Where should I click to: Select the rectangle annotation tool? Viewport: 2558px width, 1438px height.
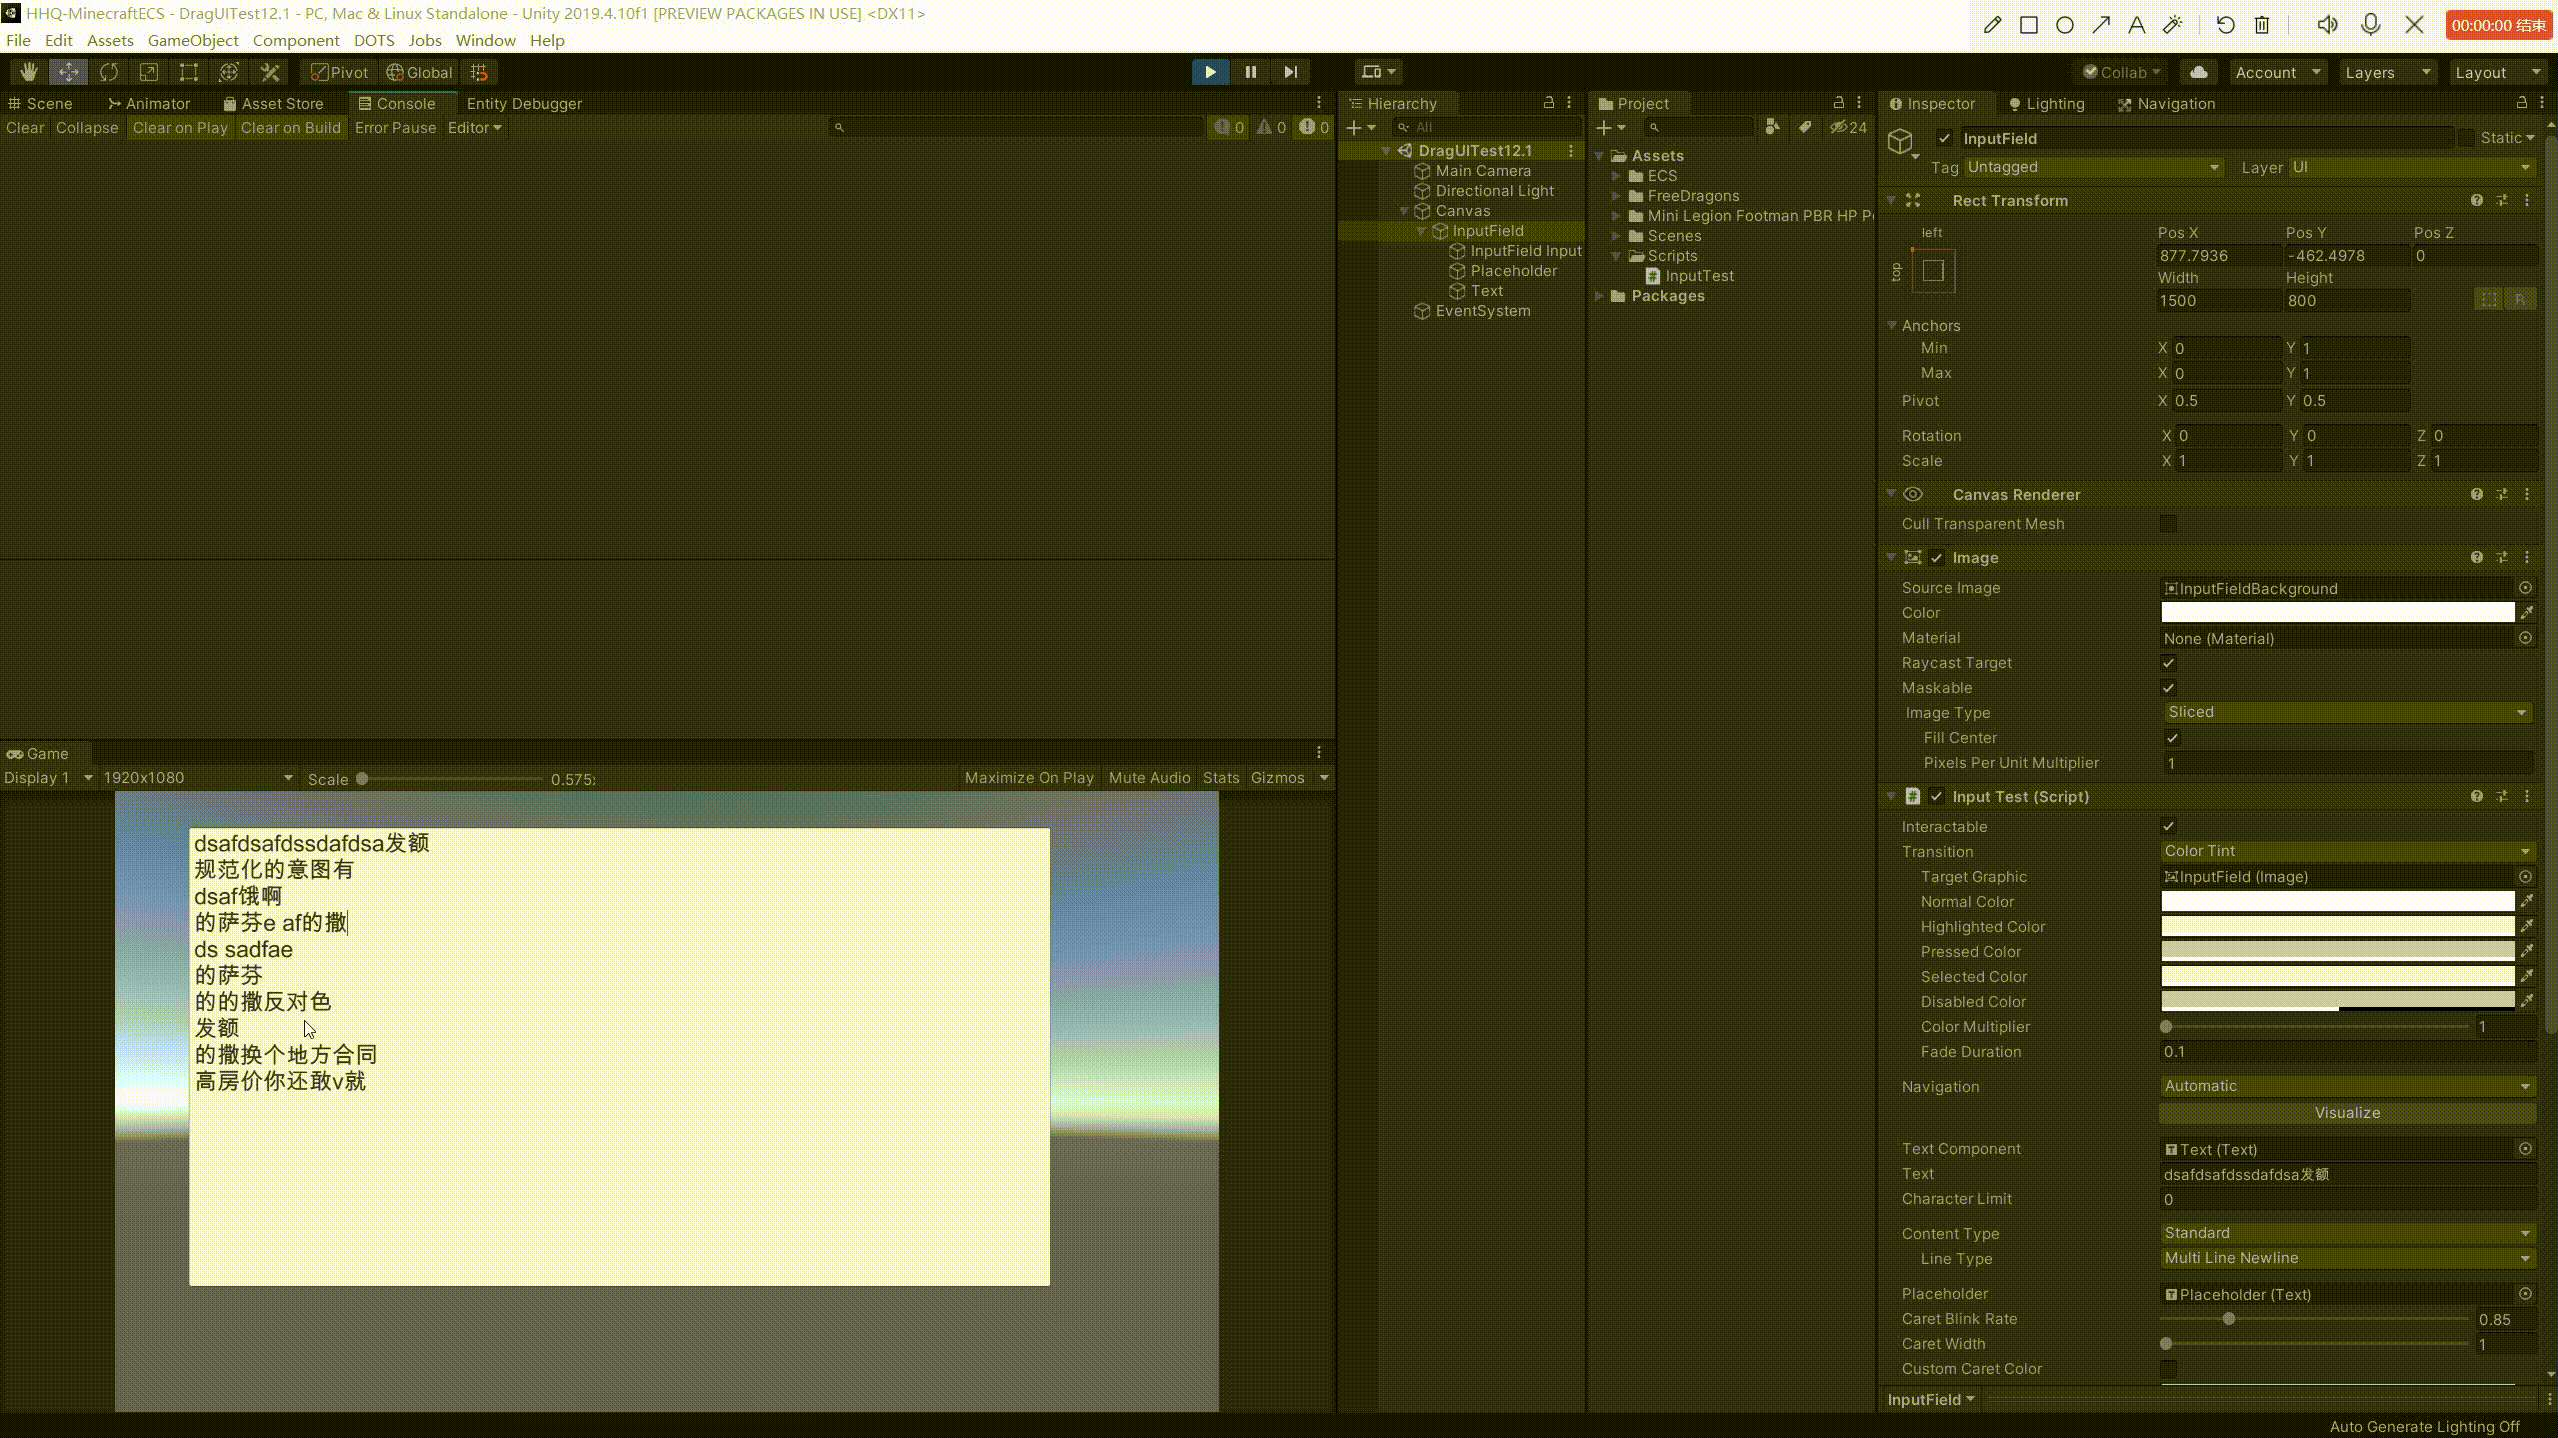point(2028,25)
